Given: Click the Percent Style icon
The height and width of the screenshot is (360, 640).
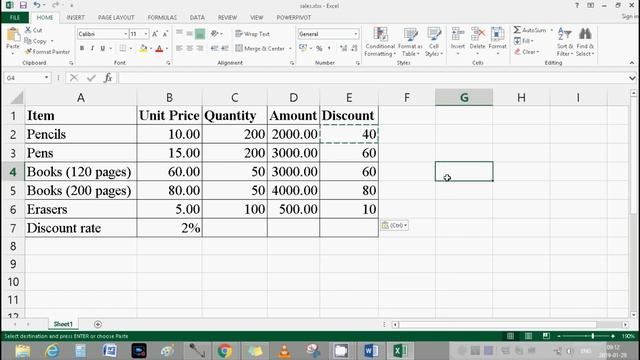Looking at the screenshot, I should point(319,48).
